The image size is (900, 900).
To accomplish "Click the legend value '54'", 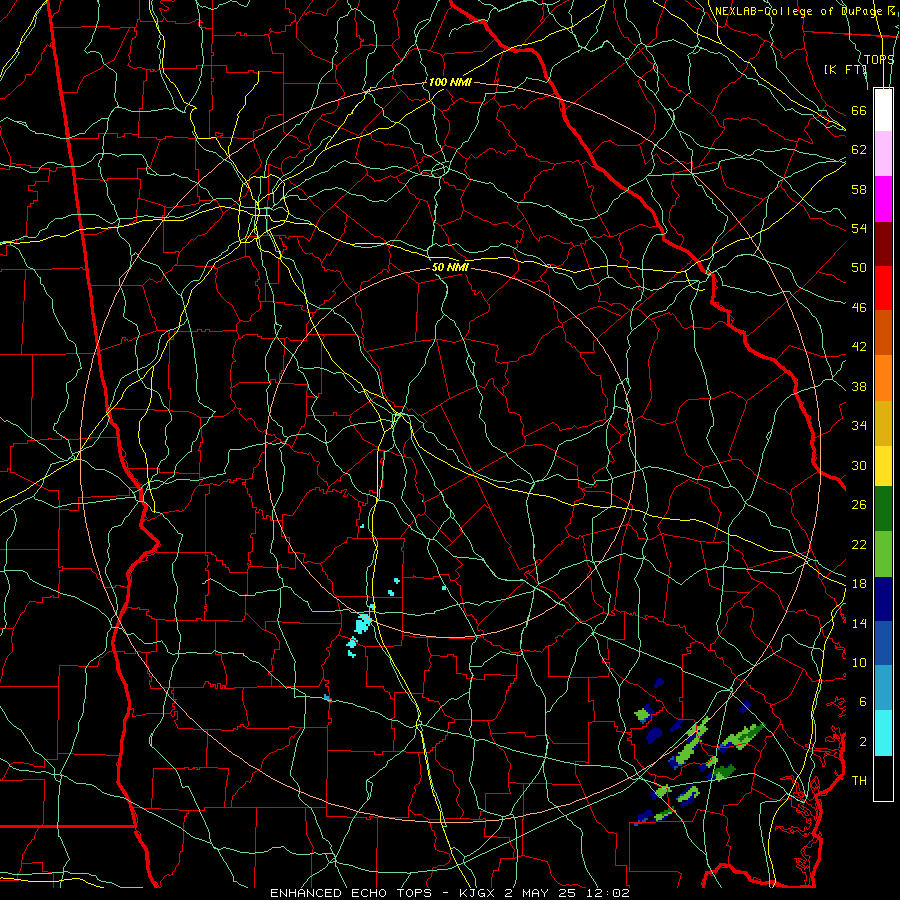I will coord(859,228).
